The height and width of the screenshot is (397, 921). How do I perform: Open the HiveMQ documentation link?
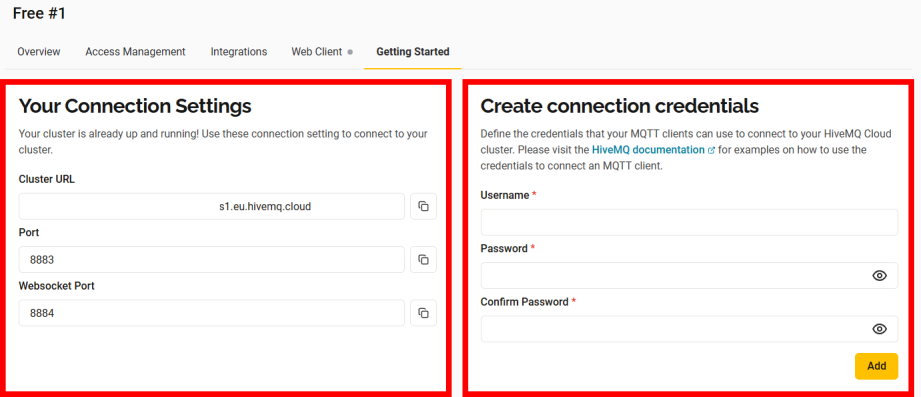pyautogui.click(x=648, y=150)
